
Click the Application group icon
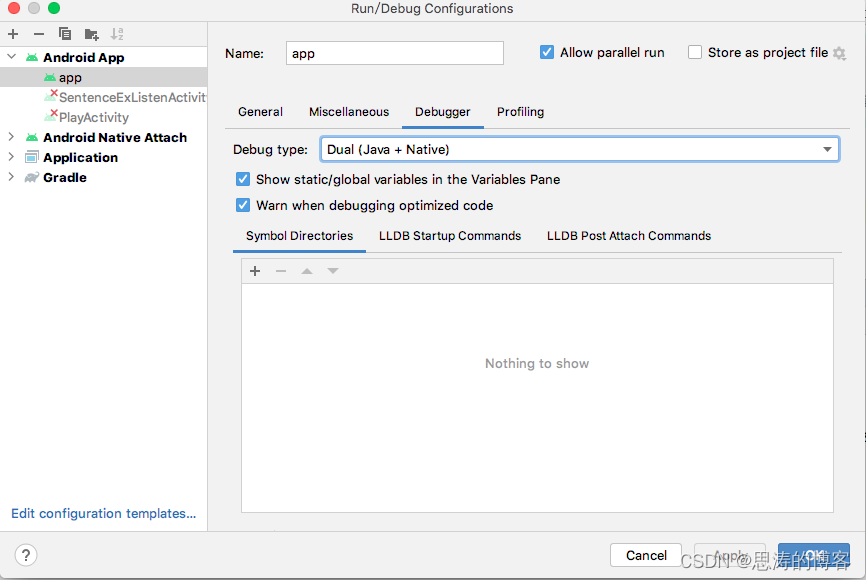[x=32, y=157]
